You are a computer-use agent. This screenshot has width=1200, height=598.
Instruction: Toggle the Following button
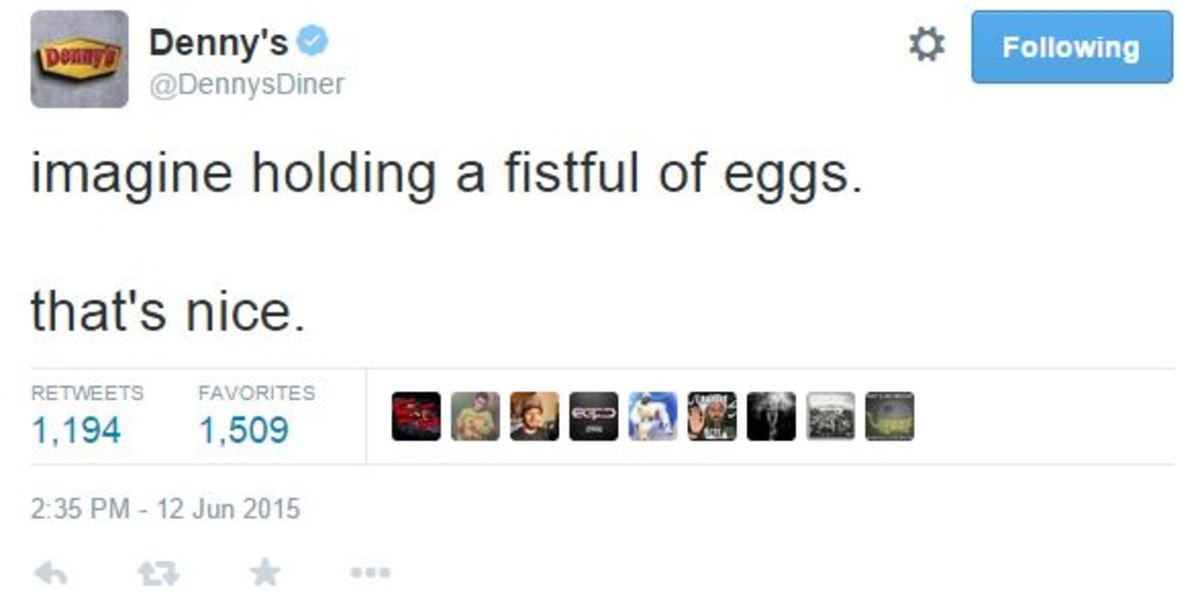1072,47
